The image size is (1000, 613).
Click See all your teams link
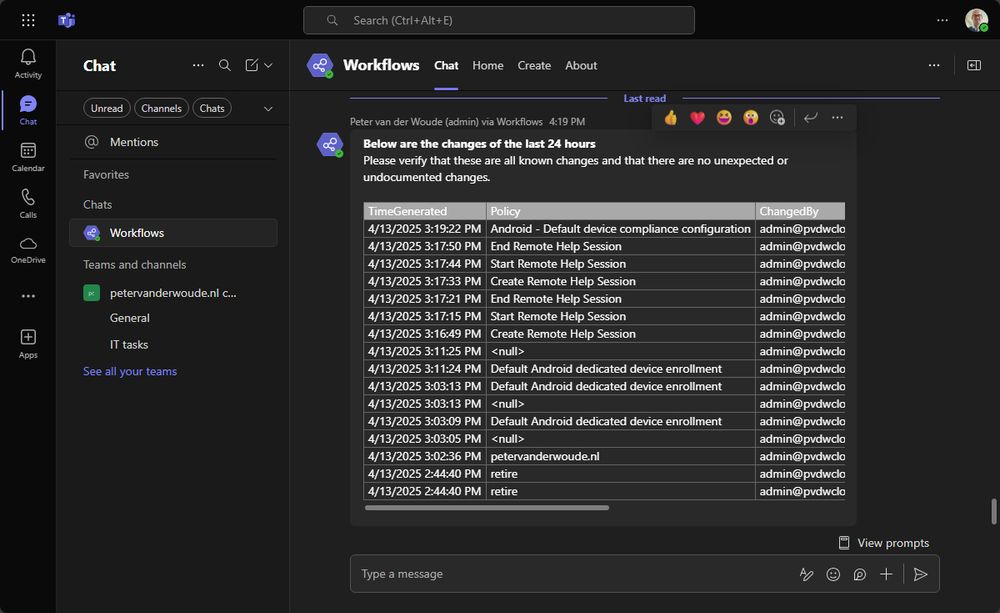click(130, 371)
